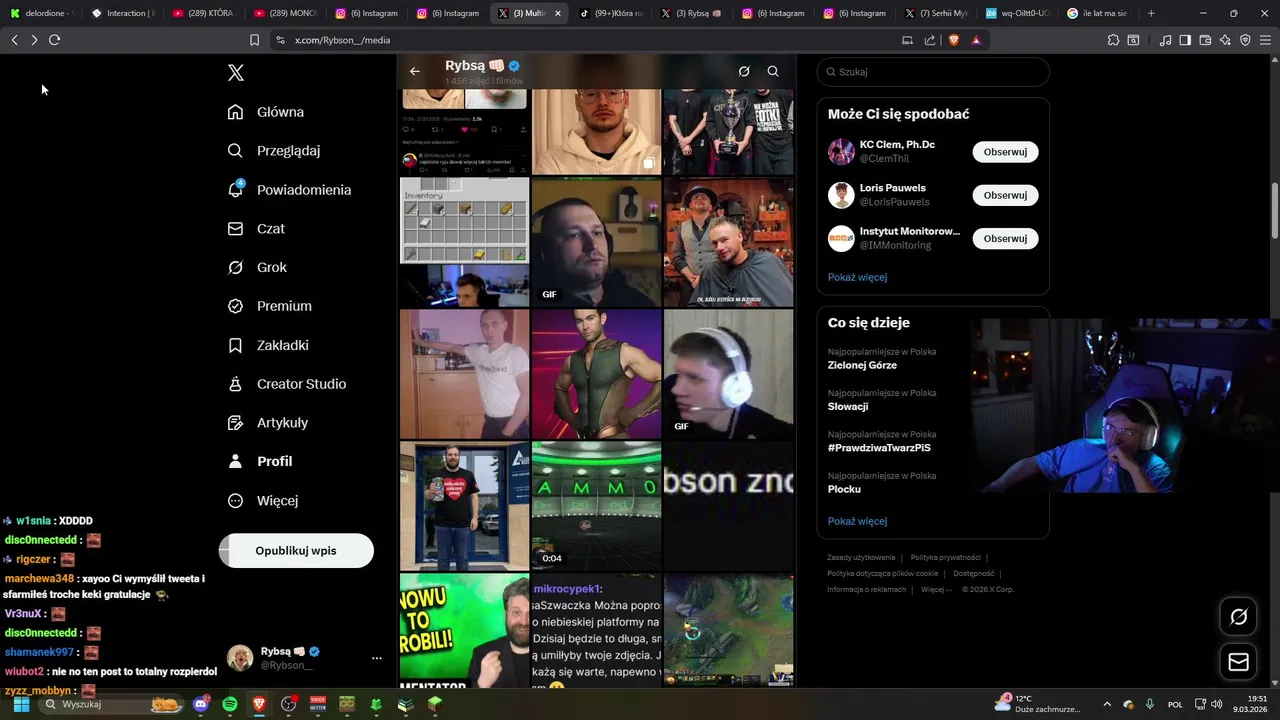
Task: Open Przeglądaj explore page
Action: [274, 151]
